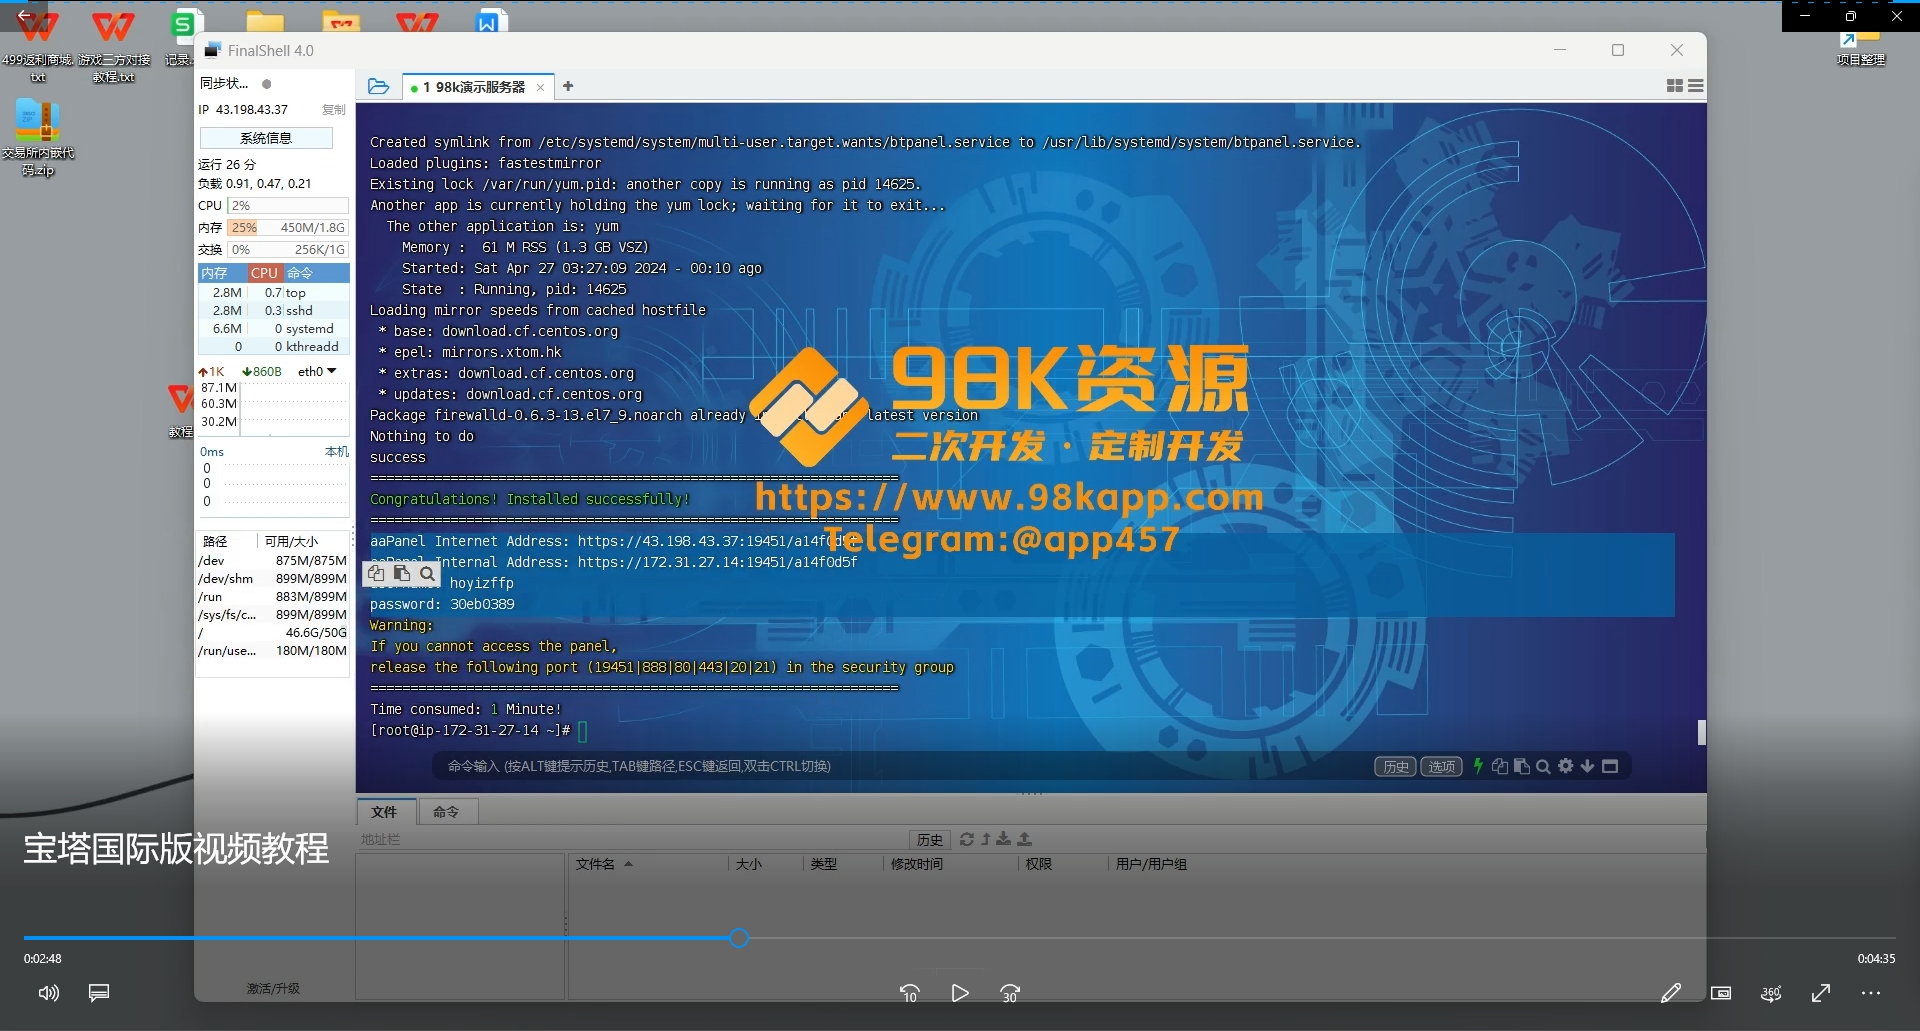This screenshot has width=1920, height=1031.
Task: Switch to grid layout view icon
Action: 1675,86
